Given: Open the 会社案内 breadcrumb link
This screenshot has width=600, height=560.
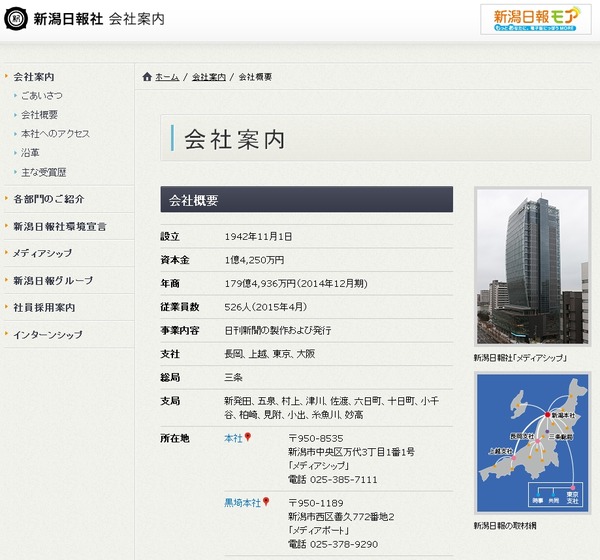Looking at the screenshot, I should tap(209, 77).
